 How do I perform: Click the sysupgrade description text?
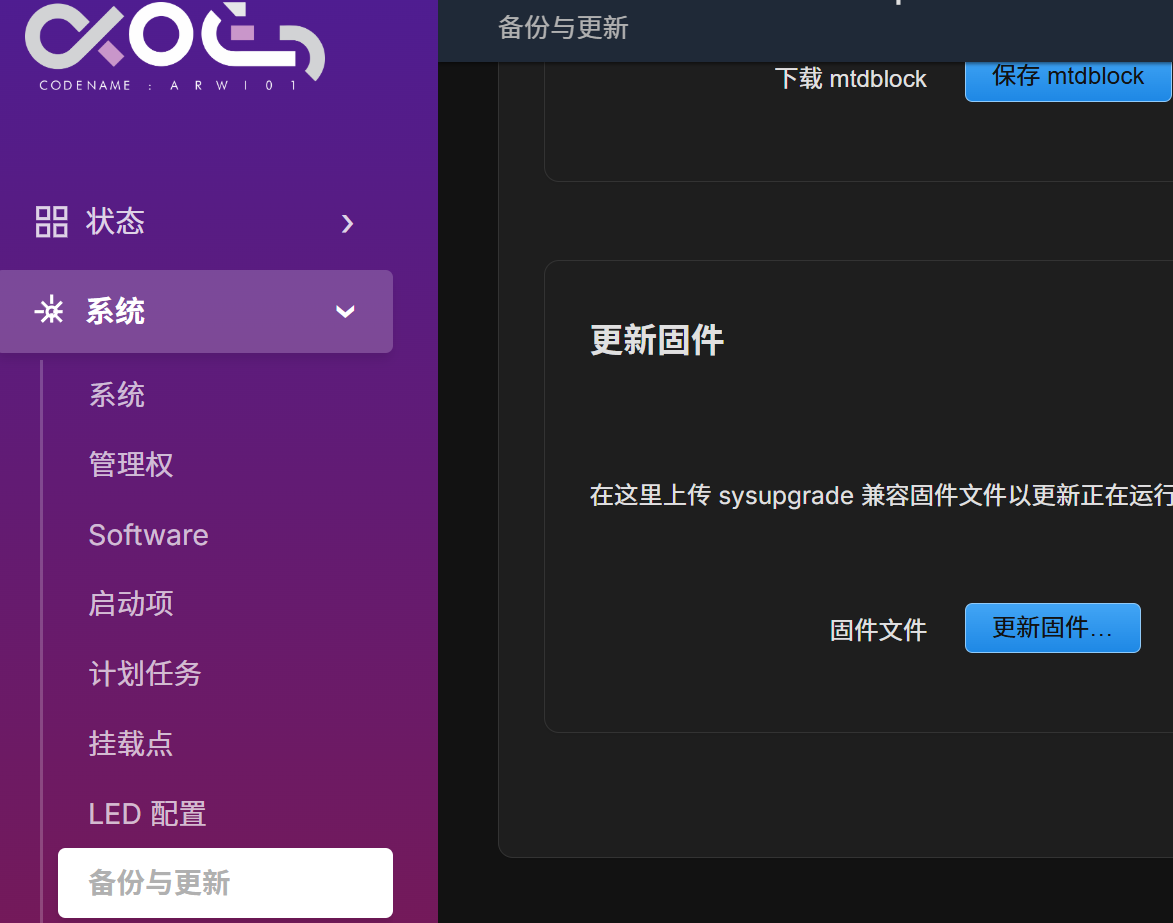881,495
